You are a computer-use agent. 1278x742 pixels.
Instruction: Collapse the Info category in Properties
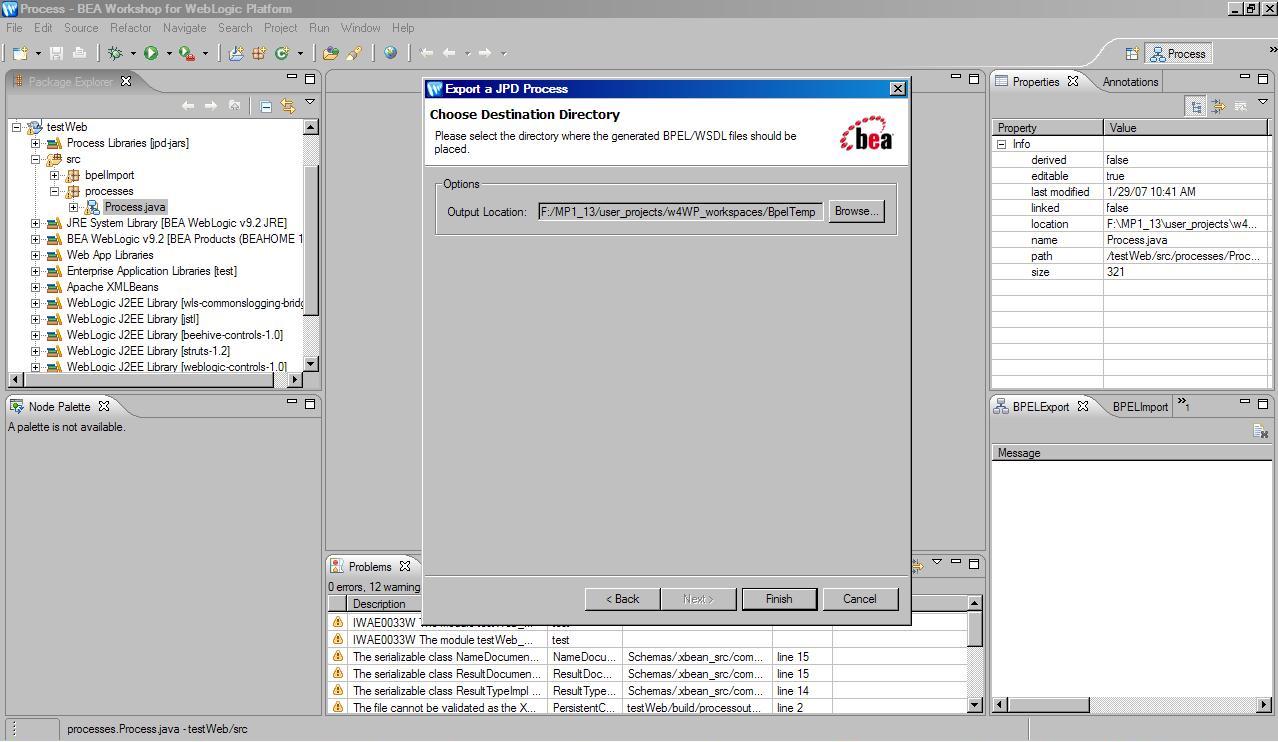click(x=1001, y=144)
